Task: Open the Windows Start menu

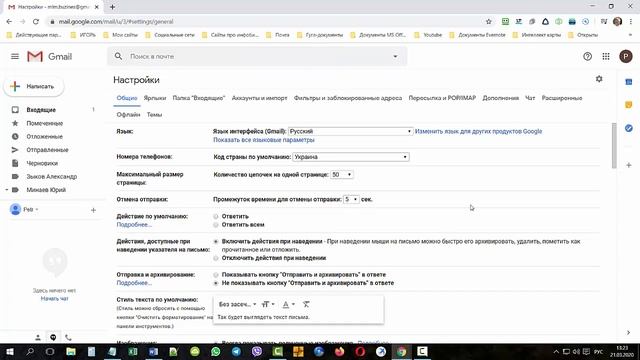Action: point(9,351)
